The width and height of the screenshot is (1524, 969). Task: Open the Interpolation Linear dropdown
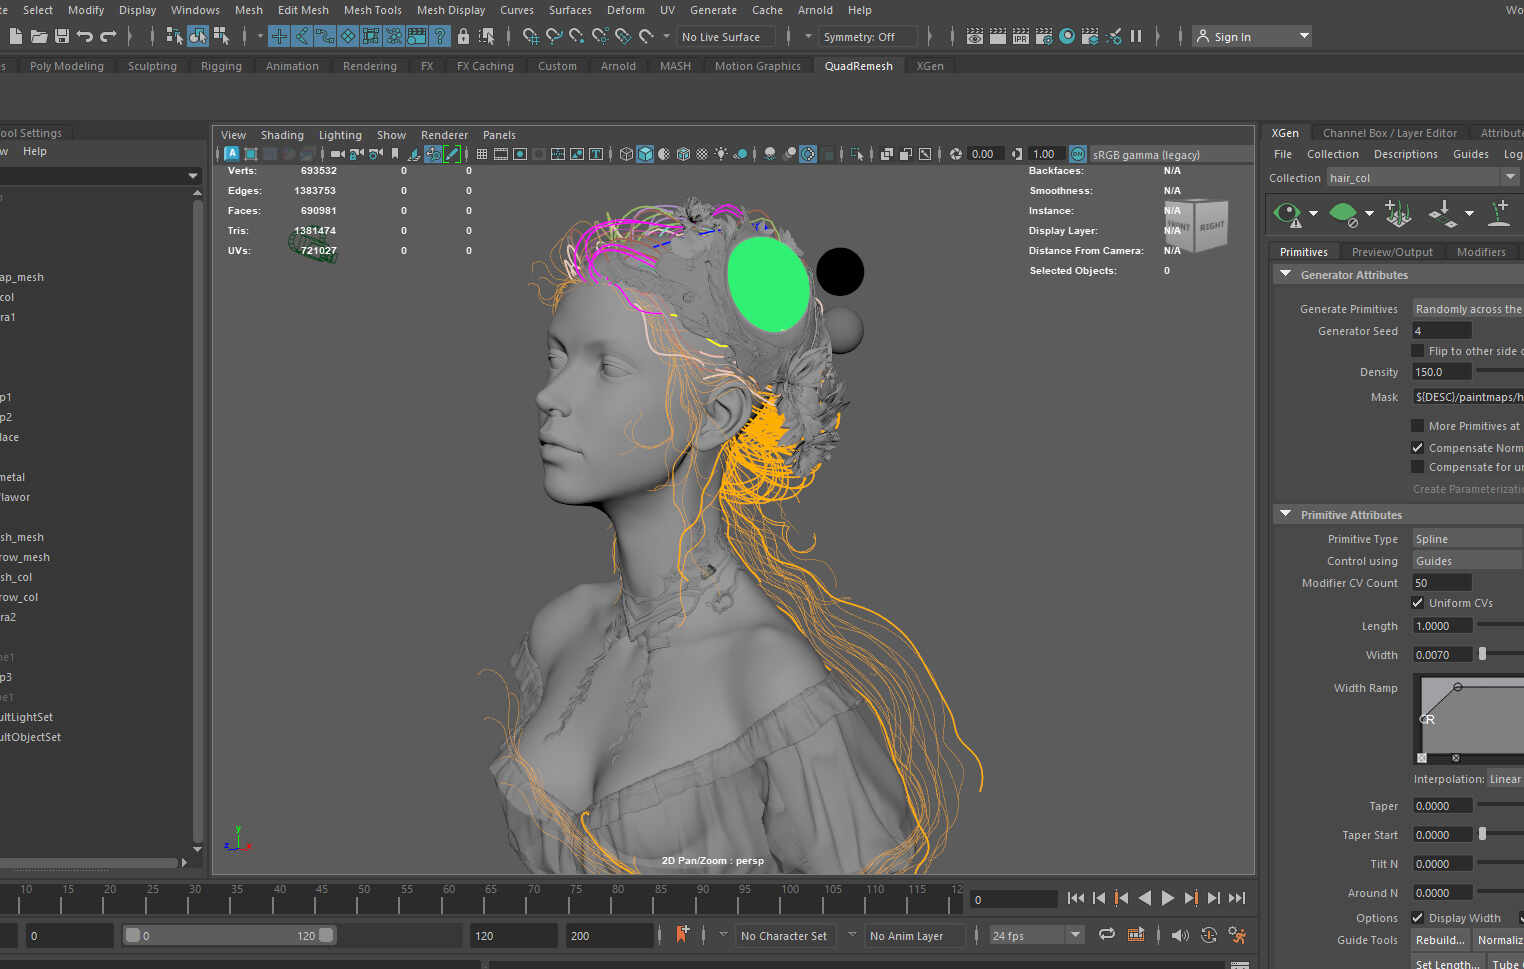pyautogui.click(x=1505, y=779)
